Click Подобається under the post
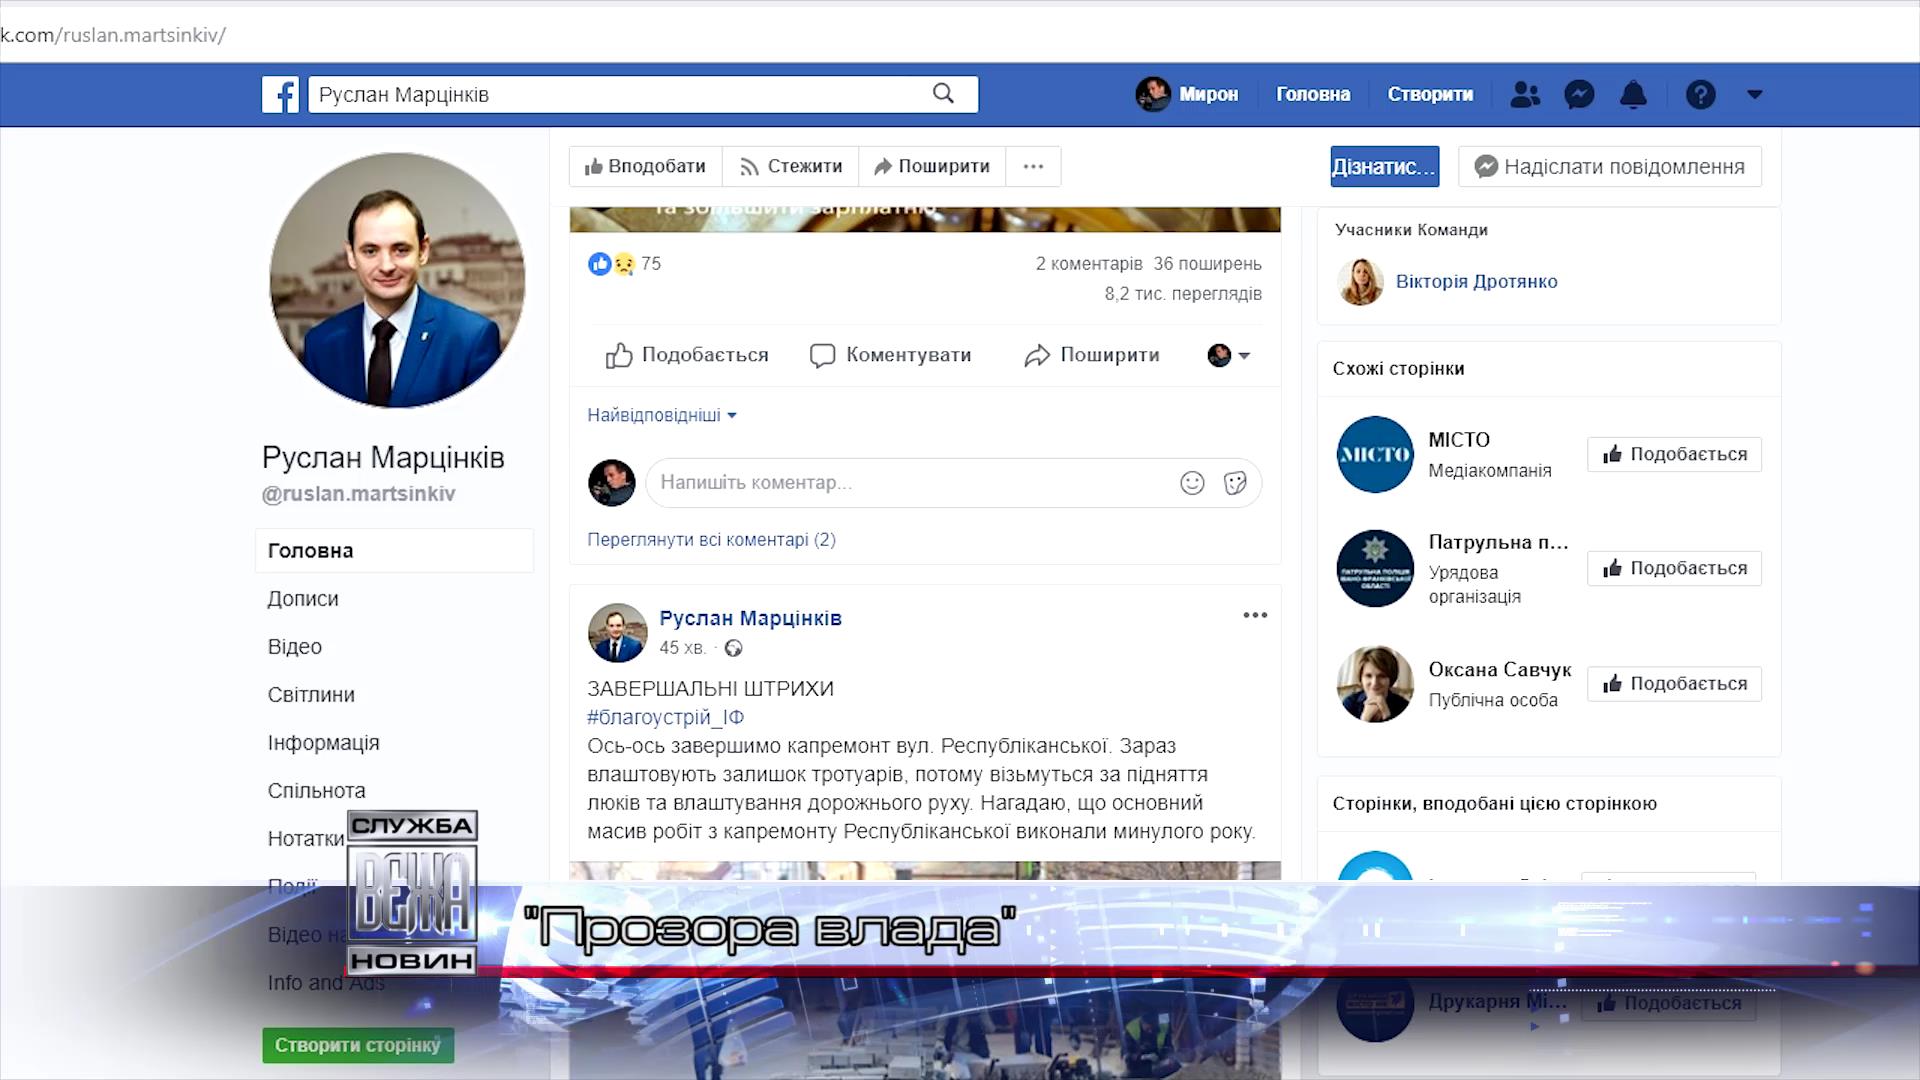The width and height of the screenshot is (1920, 1080). coord(687,355)
